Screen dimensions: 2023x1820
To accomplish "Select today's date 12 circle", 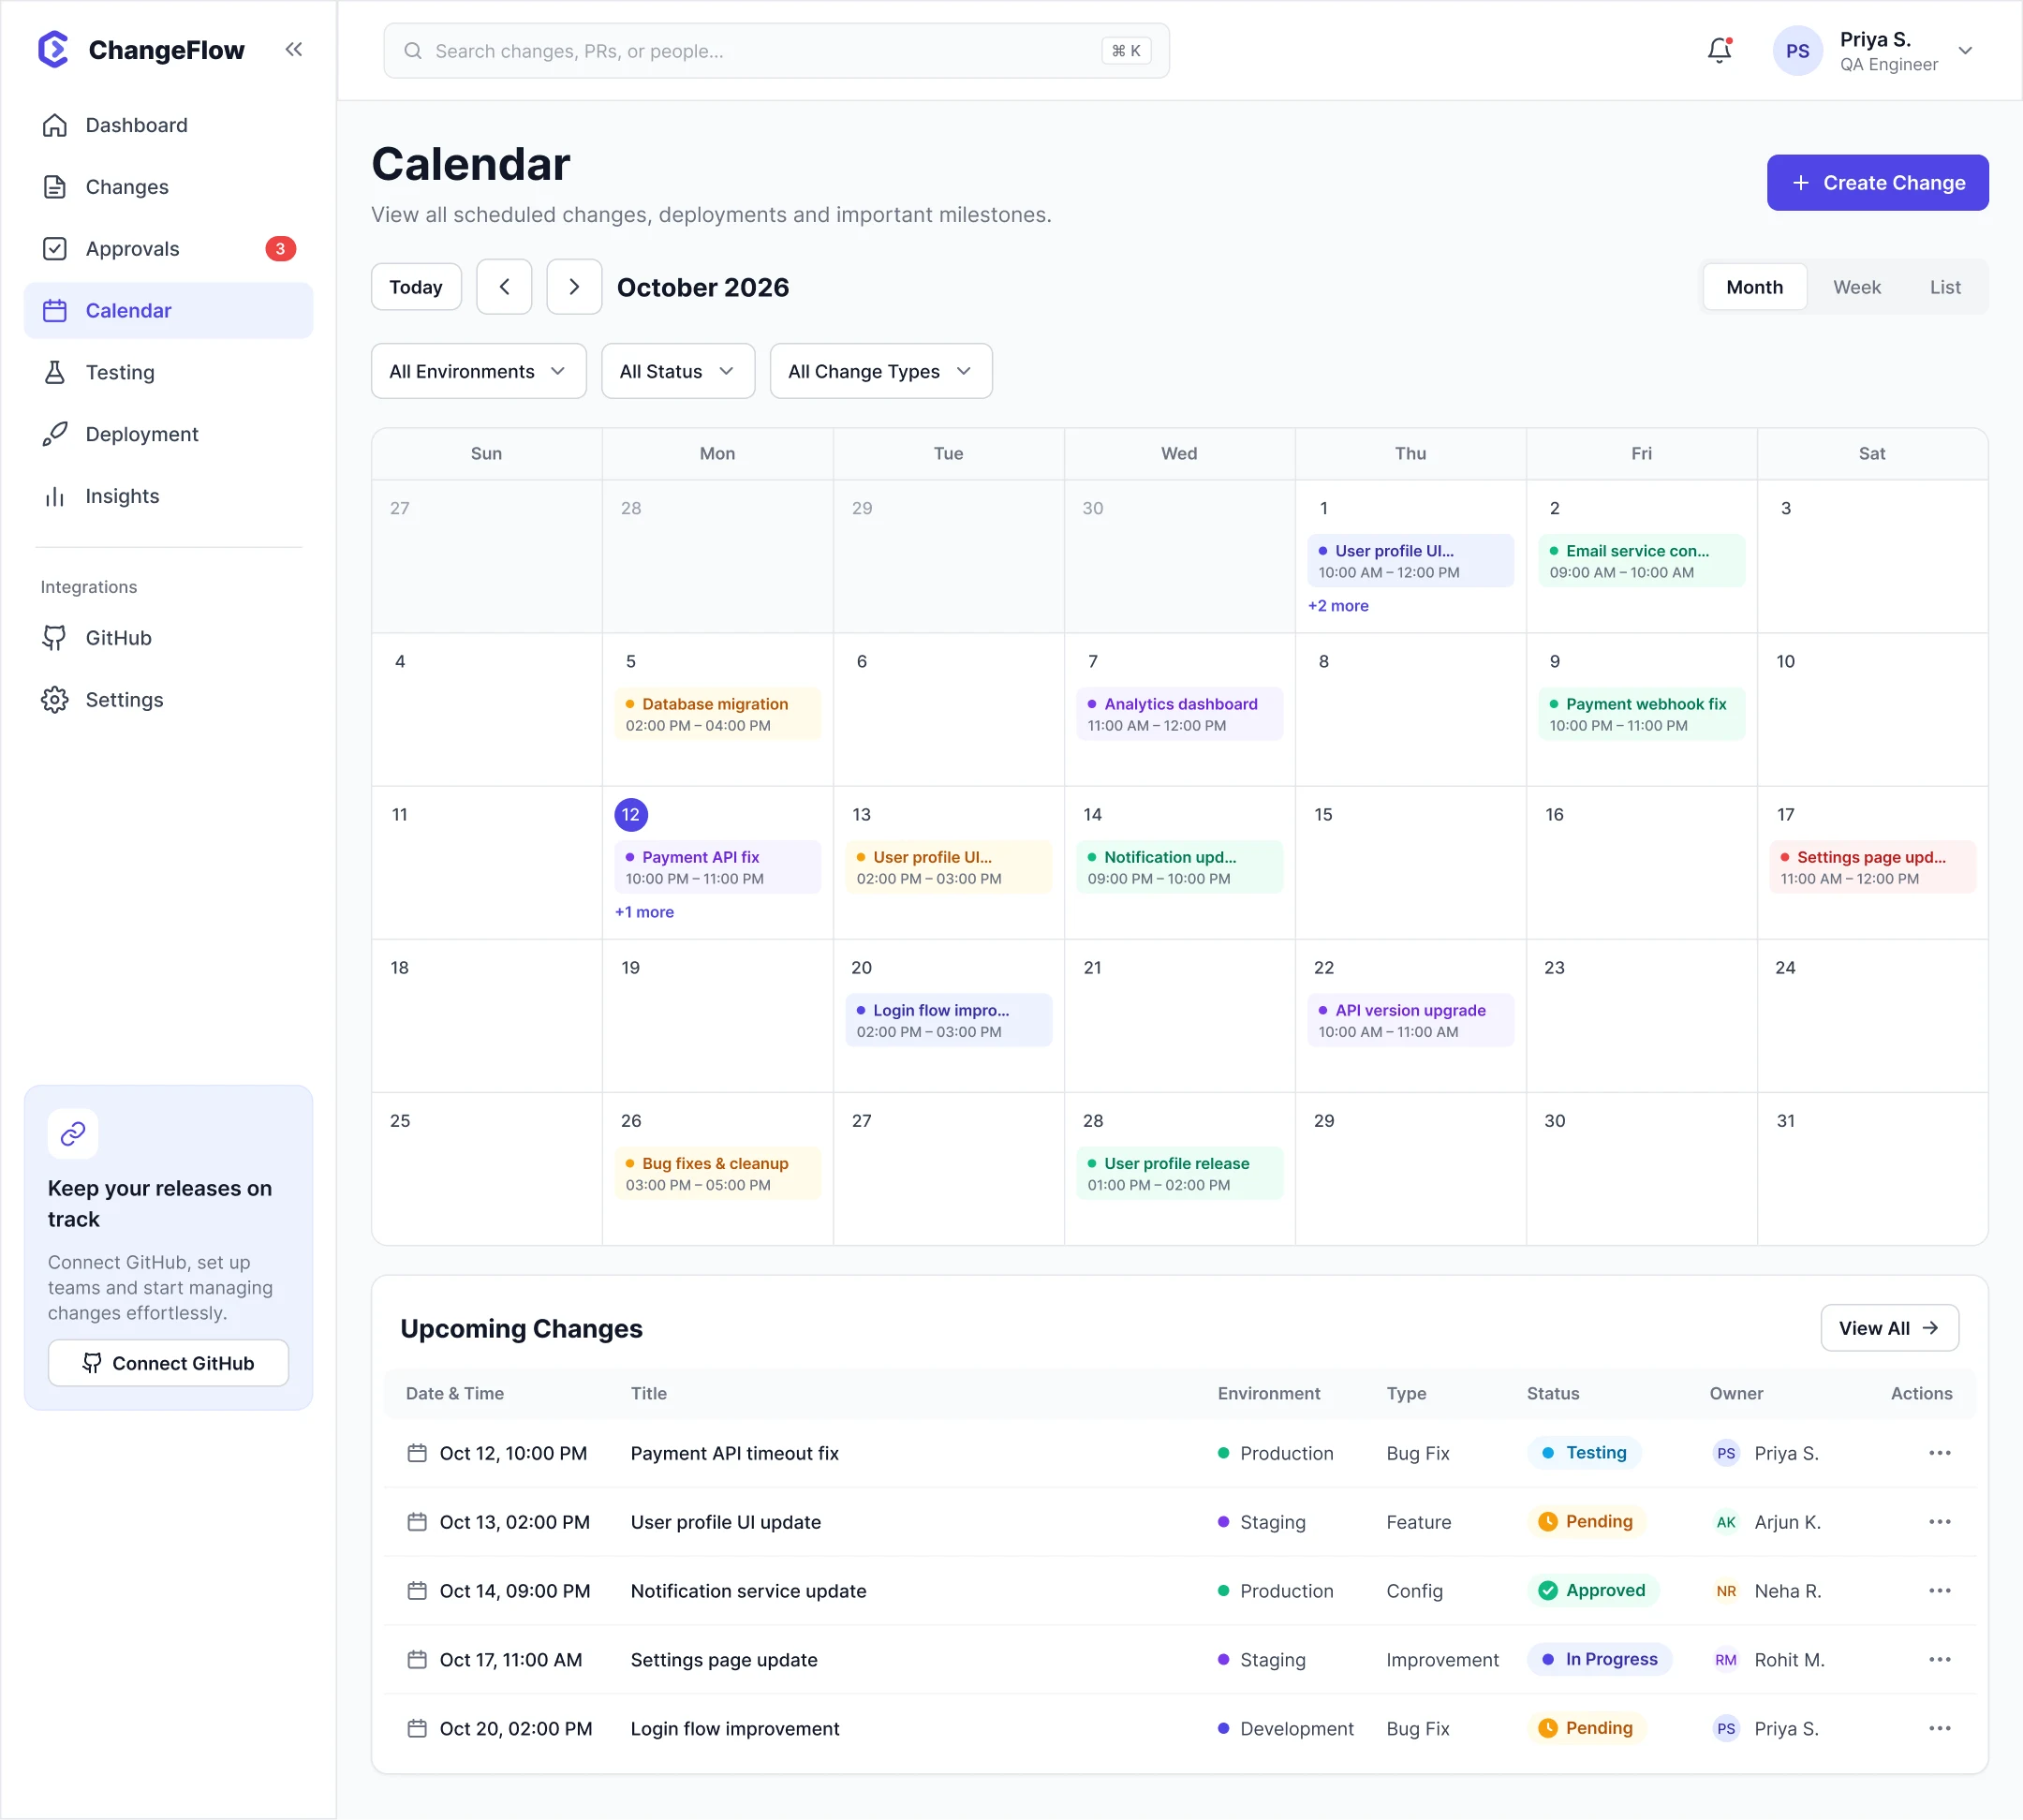I will 630,815.
